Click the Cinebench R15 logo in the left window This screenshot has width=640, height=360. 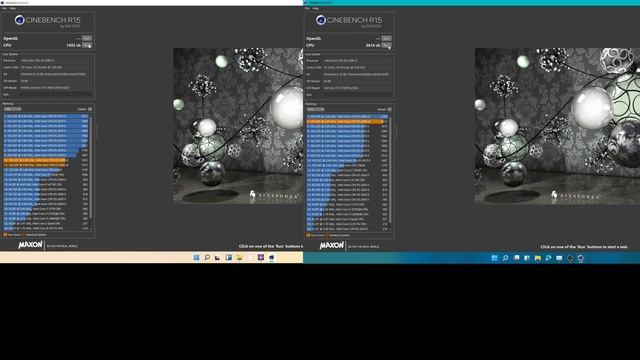[x=48, y=21]
